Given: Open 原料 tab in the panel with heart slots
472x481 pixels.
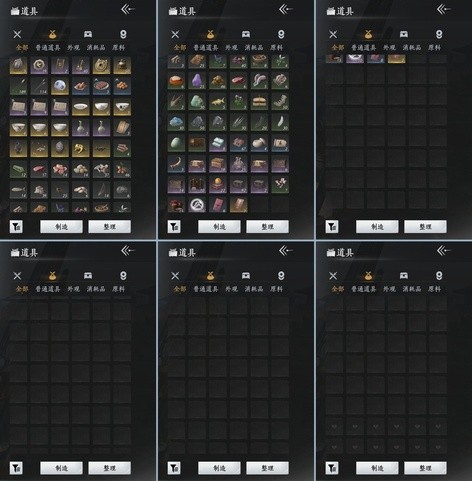Looking at the screenshot, I should click(x=434, y=289).
